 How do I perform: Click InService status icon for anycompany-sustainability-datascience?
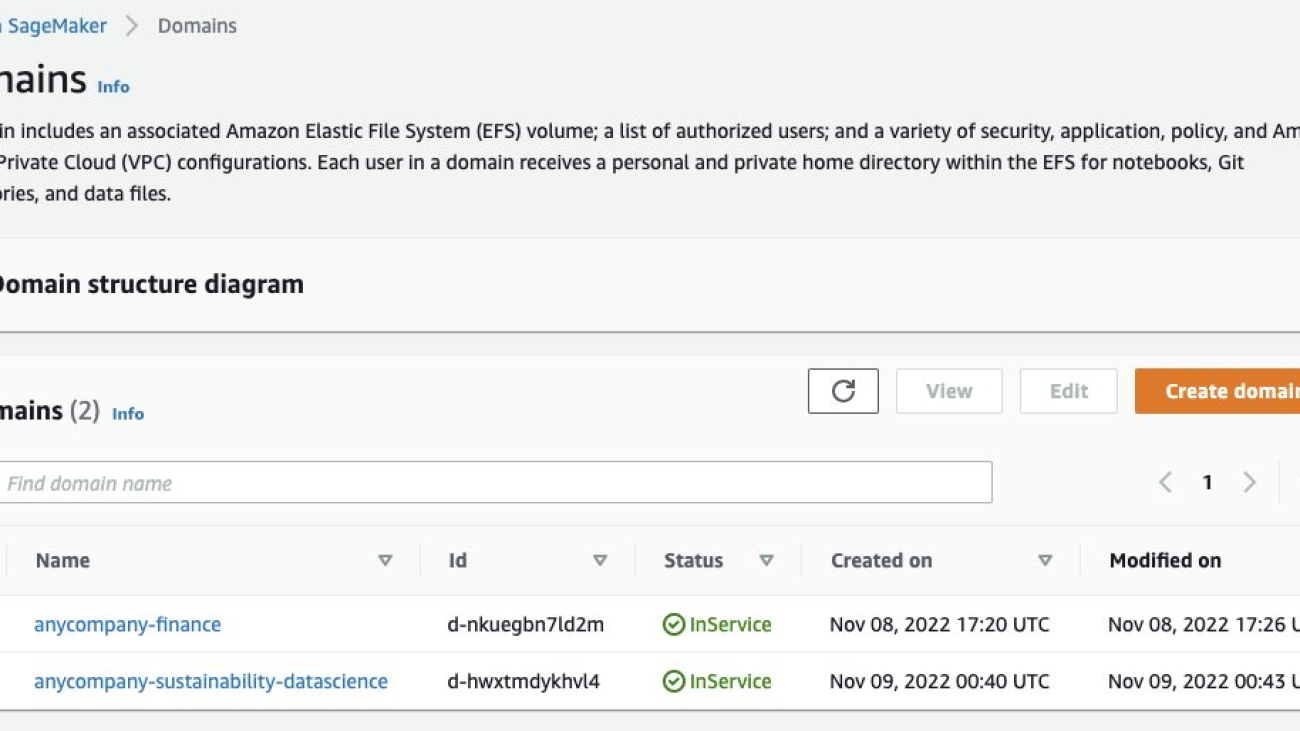tap(673, 682)
